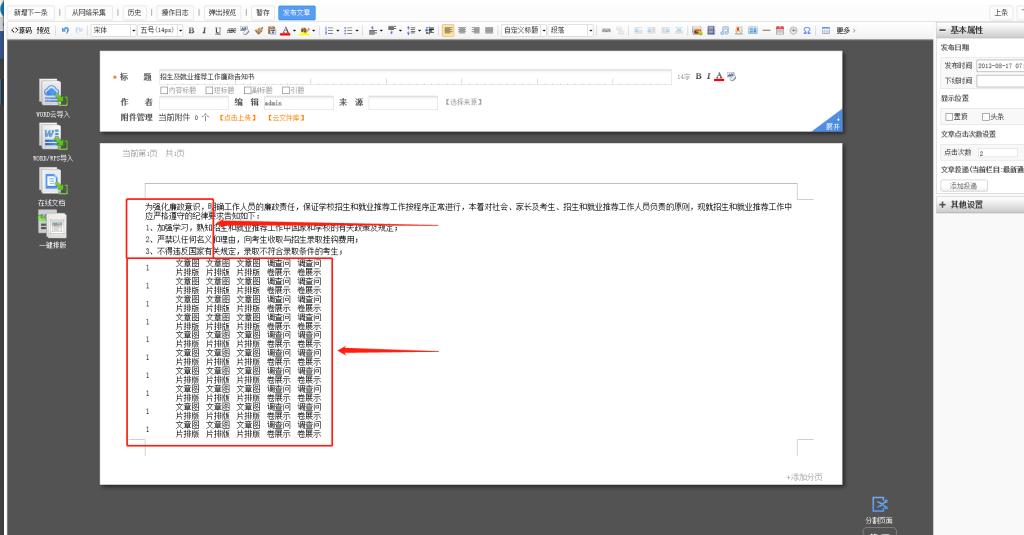Image resolution: width=1024 pixels, height=535 pixels.
Task: Open the 在线文档 tool
Action: (x=52, y=182)
